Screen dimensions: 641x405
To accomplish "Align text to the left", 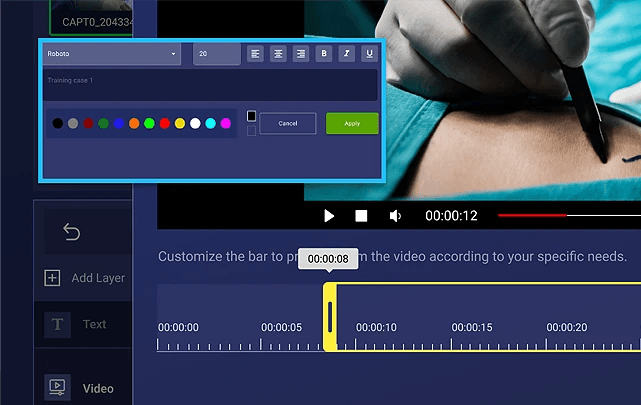I will [255, 54].
